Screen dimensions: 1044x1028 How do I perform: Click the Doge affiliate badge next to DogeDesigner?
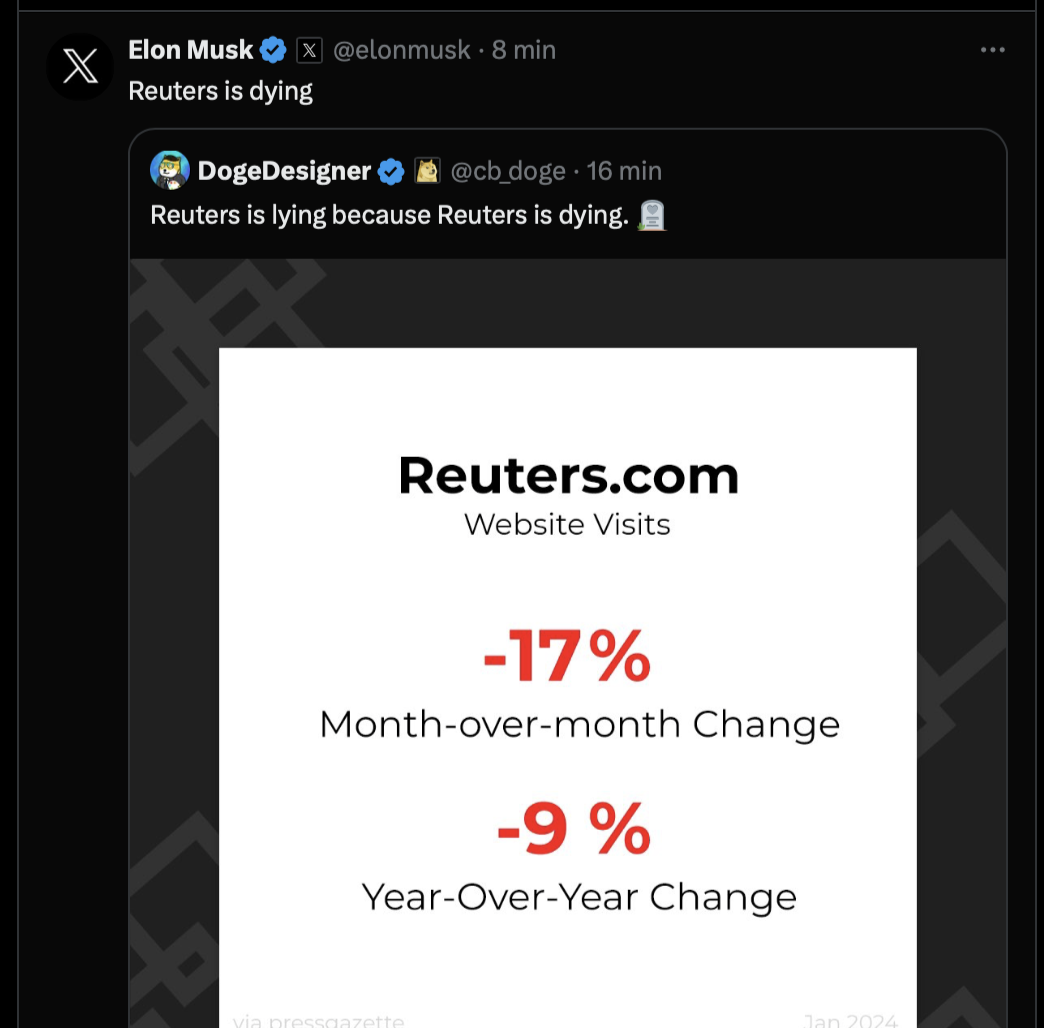click(x=427, y=171)
